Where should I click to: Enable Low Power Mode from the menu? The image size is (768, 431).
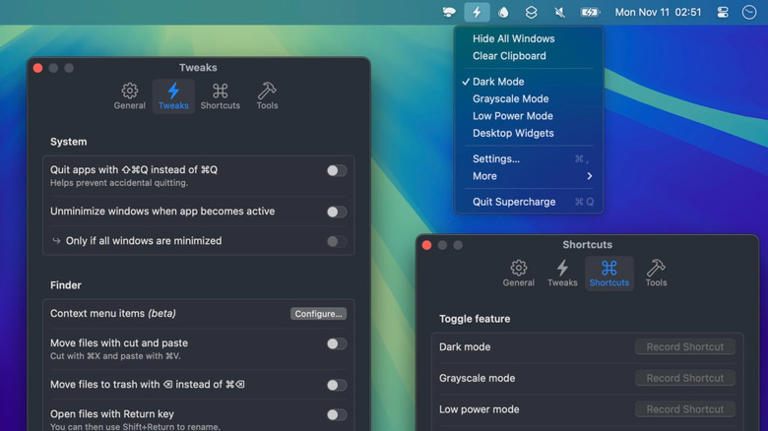pyautogui.click(x=529, y=116)
